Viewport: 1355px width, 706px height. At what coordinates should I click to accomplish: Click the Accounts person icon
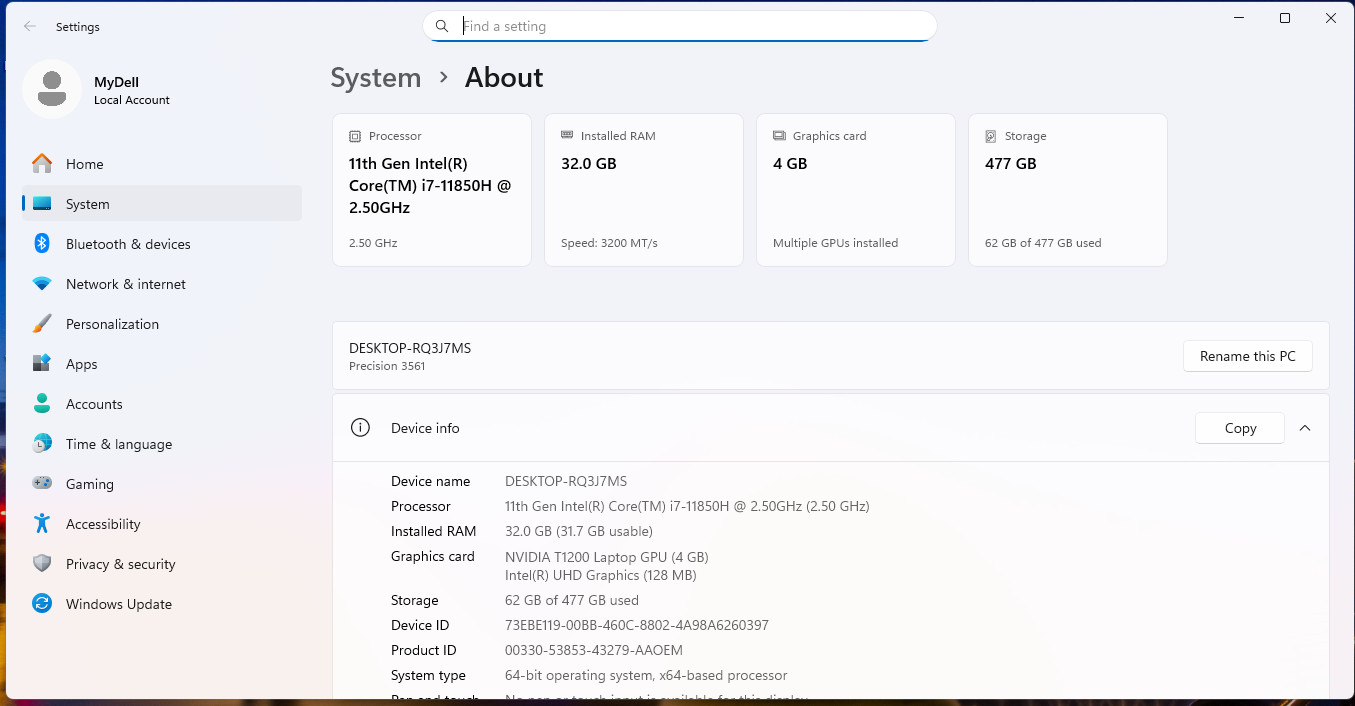point(42,404)
